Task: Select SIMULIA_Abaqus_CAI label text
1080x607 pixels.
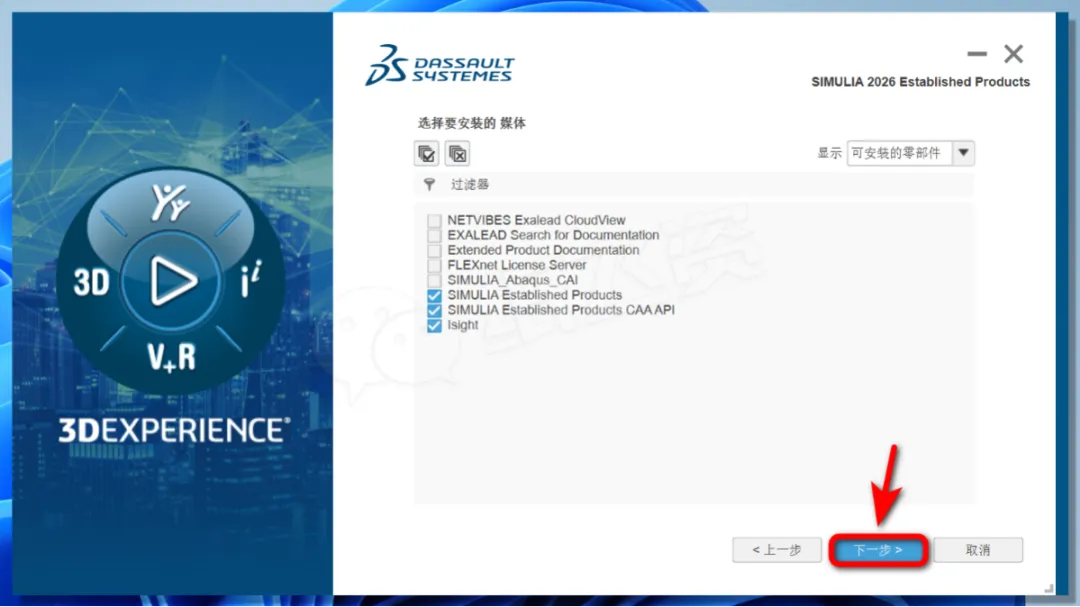Action: click(x=512, y=280)
